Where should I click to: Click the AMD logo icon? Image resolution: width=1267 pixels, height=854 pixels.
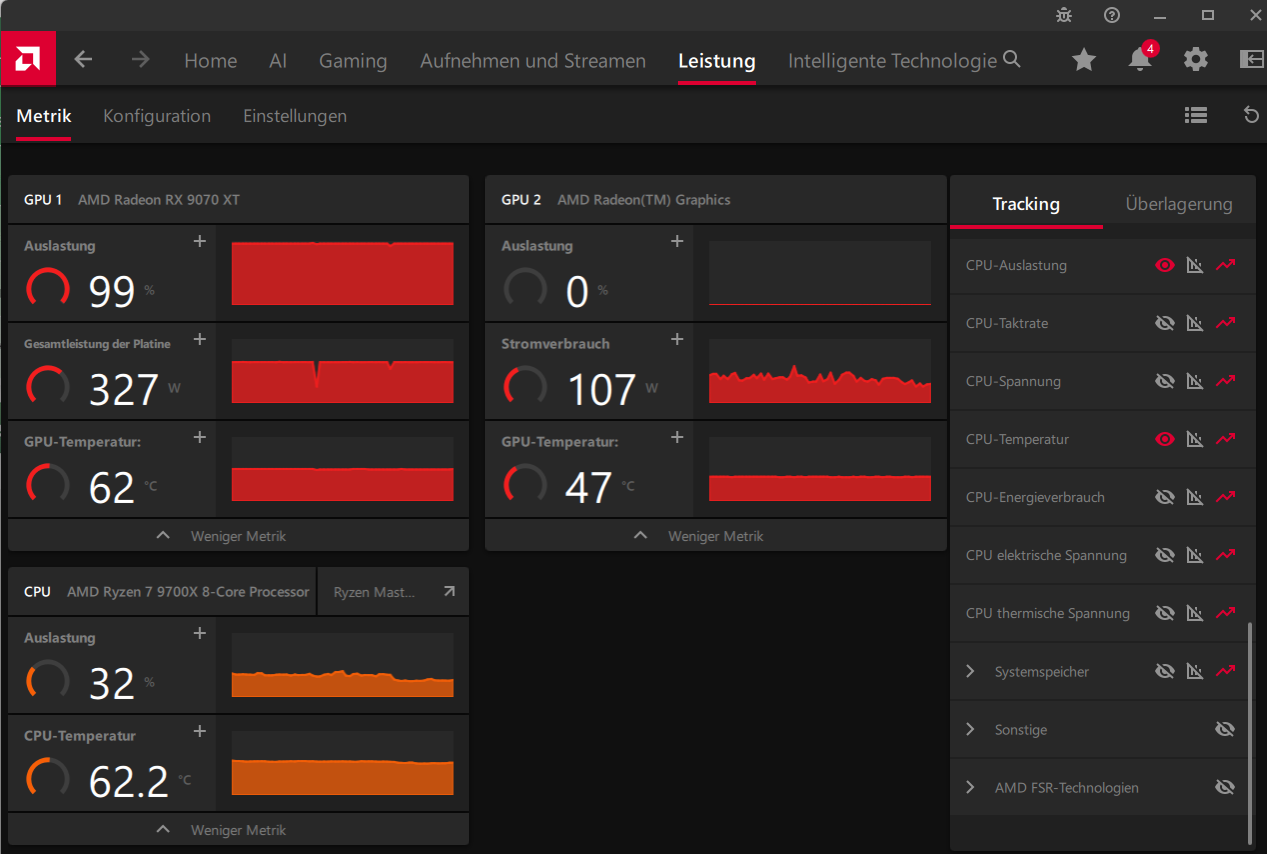[29, 59]
